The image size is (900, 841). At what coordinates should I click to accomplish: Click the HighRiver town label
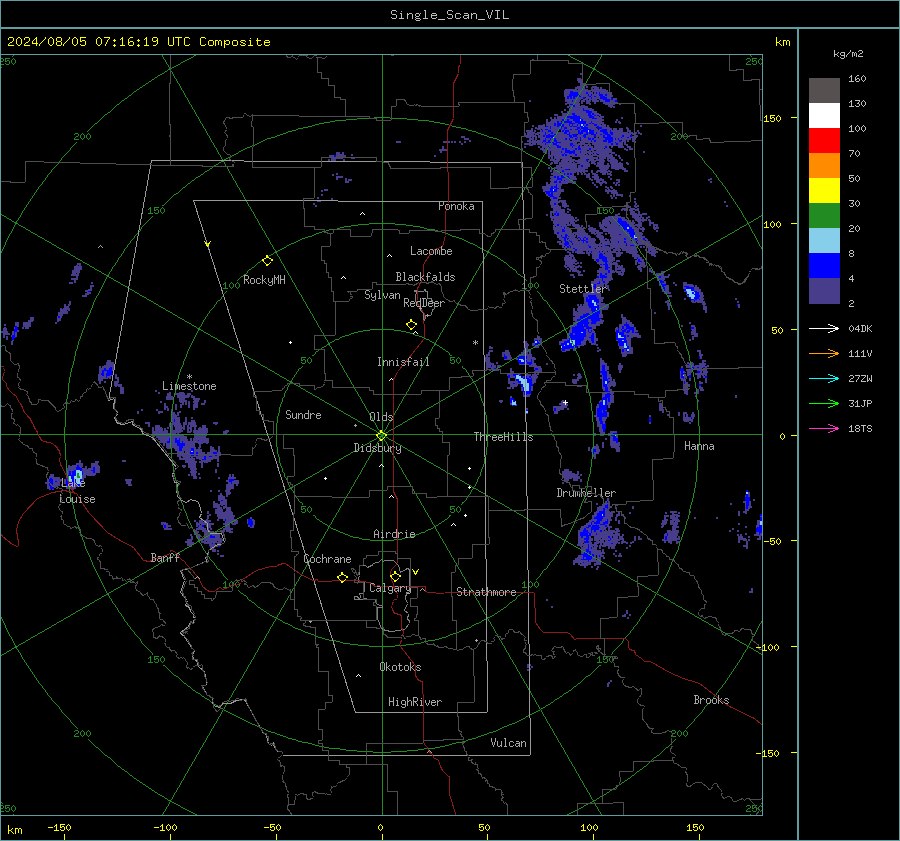tap(415, 702)
